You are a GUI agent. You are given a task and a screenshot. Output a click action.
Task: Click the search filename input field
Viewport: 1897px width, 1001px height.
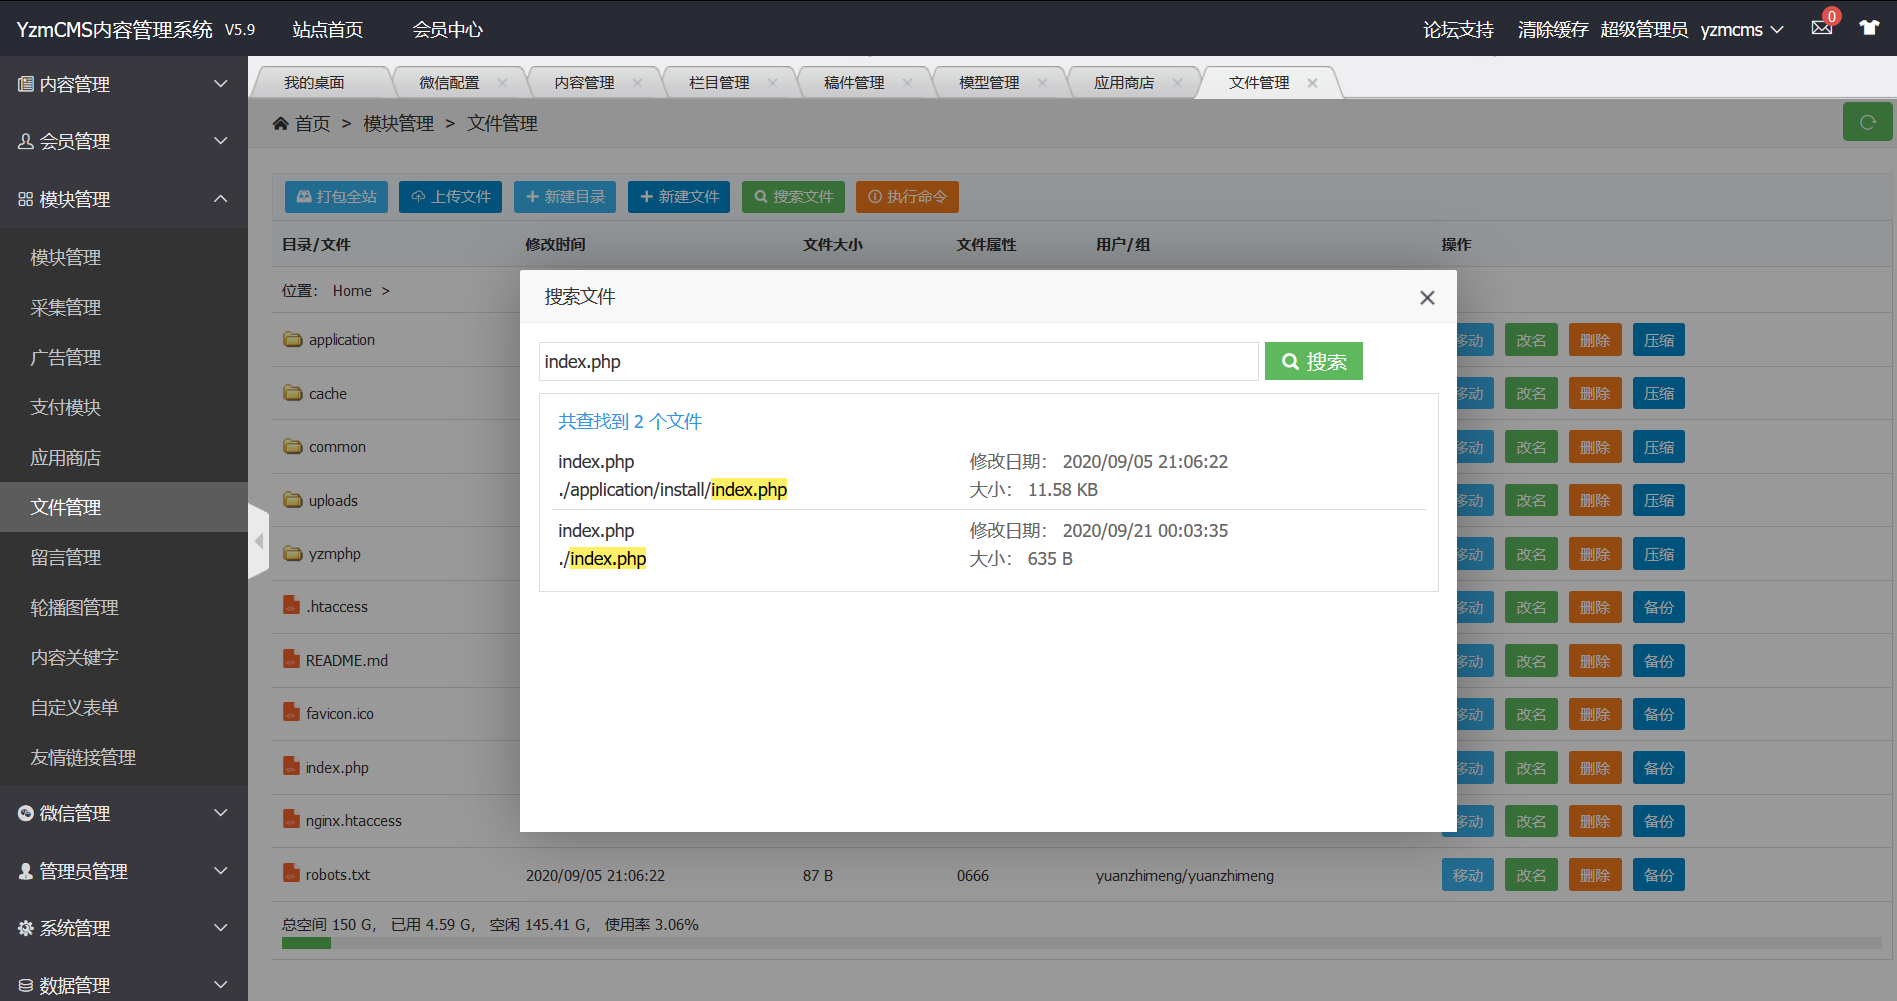point(898,362)
